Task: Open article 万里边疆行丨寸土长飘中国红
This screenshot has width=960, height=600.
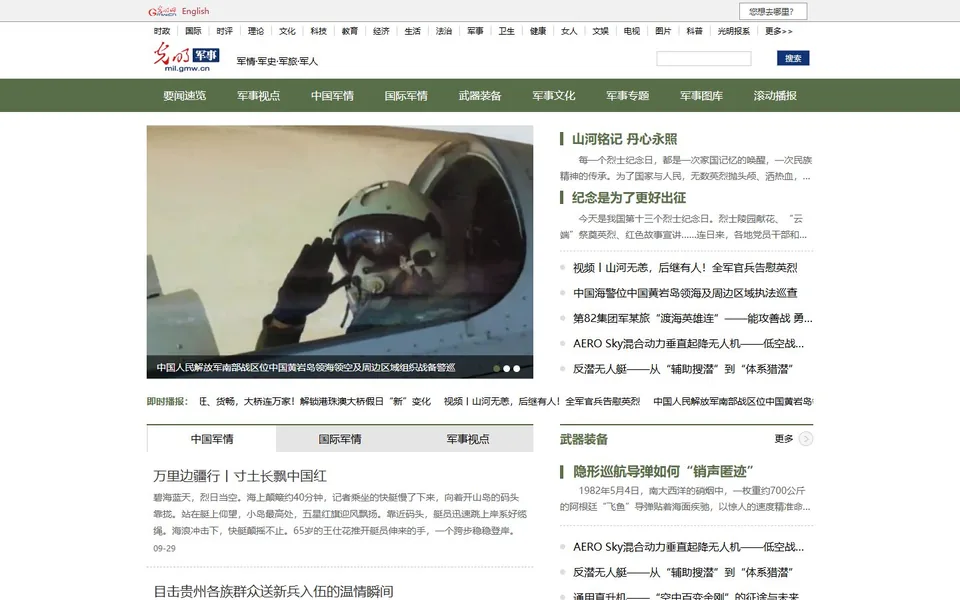Action: (x=240, y=476)
